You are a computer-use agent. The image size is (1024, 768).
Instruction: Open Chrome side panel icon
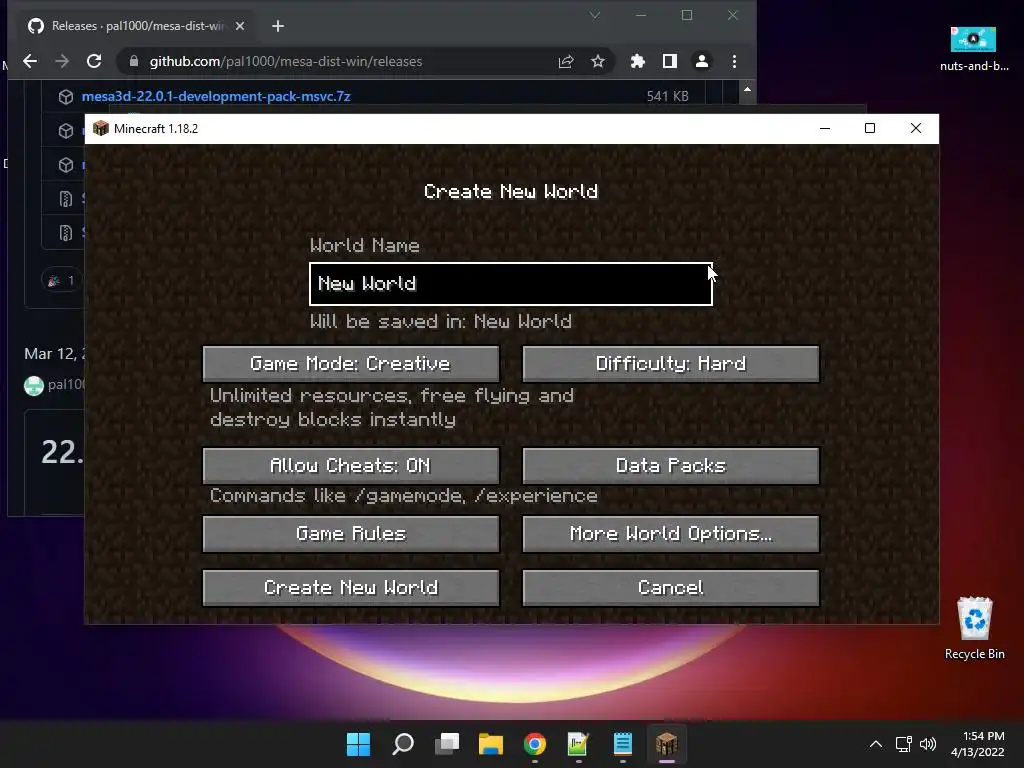click(x=669, y=61)
